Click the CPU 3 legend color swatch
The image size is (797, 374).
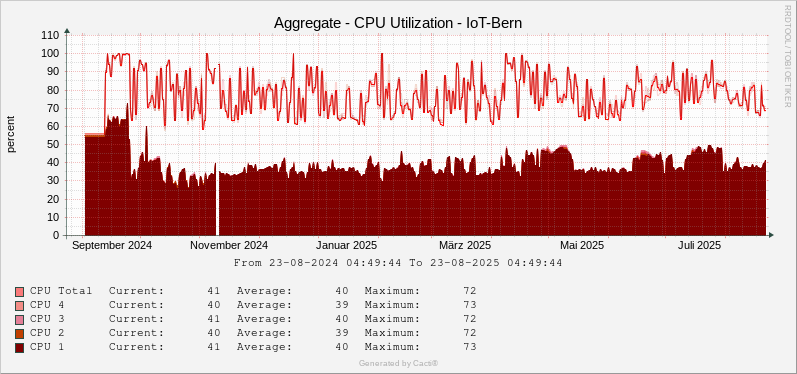[19, 320]
